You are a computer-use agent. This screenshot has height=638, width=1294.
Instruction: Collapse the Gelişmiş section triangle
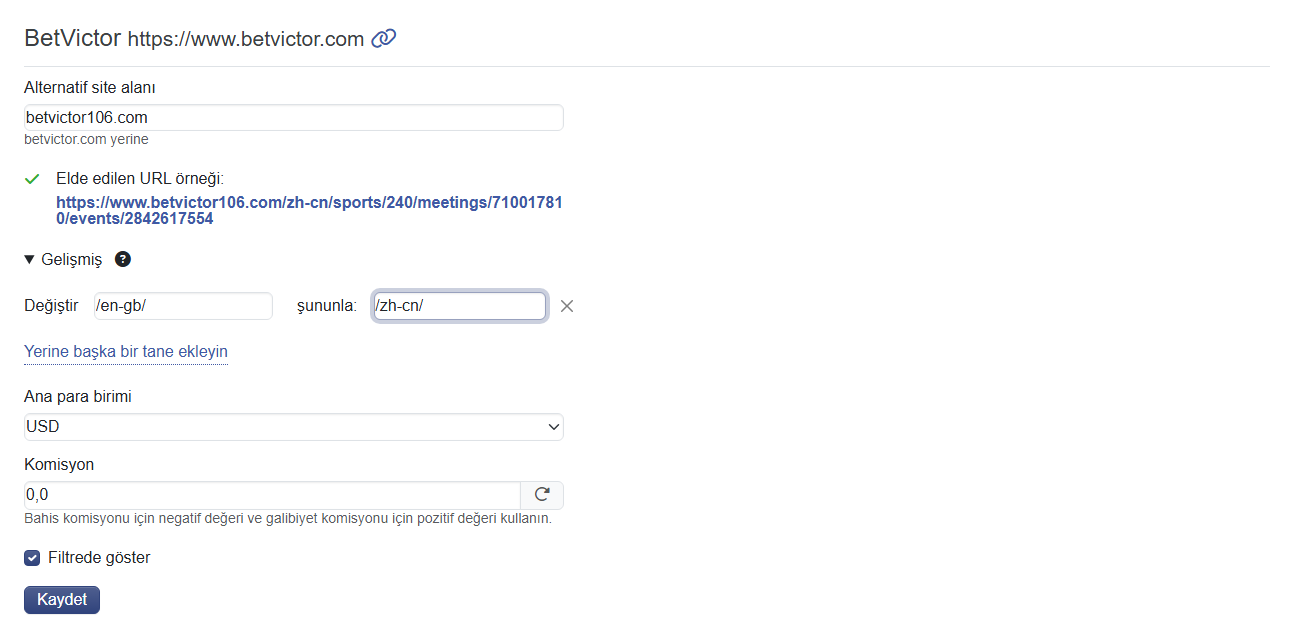29,259
